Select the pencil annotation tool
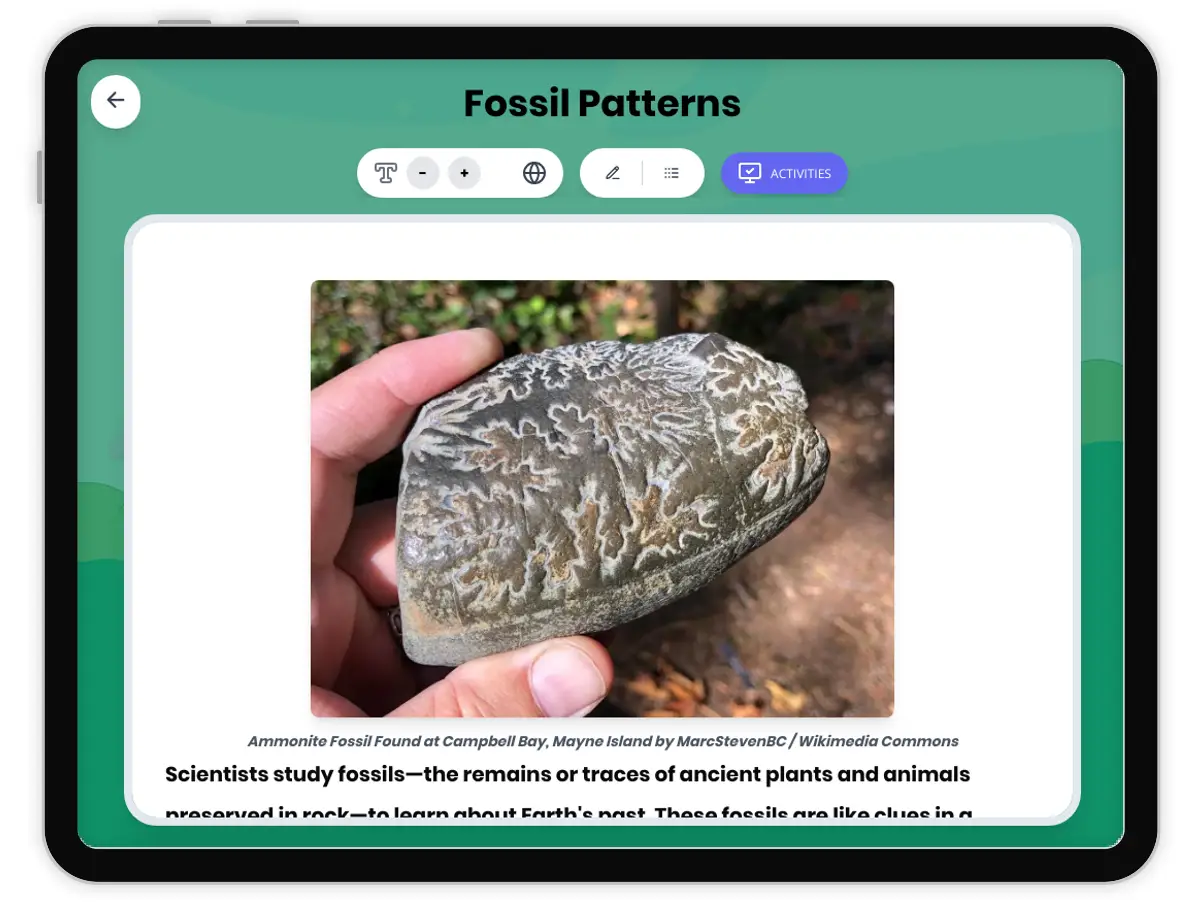This screenshot has width=1200, height=906. pos(612,174)
